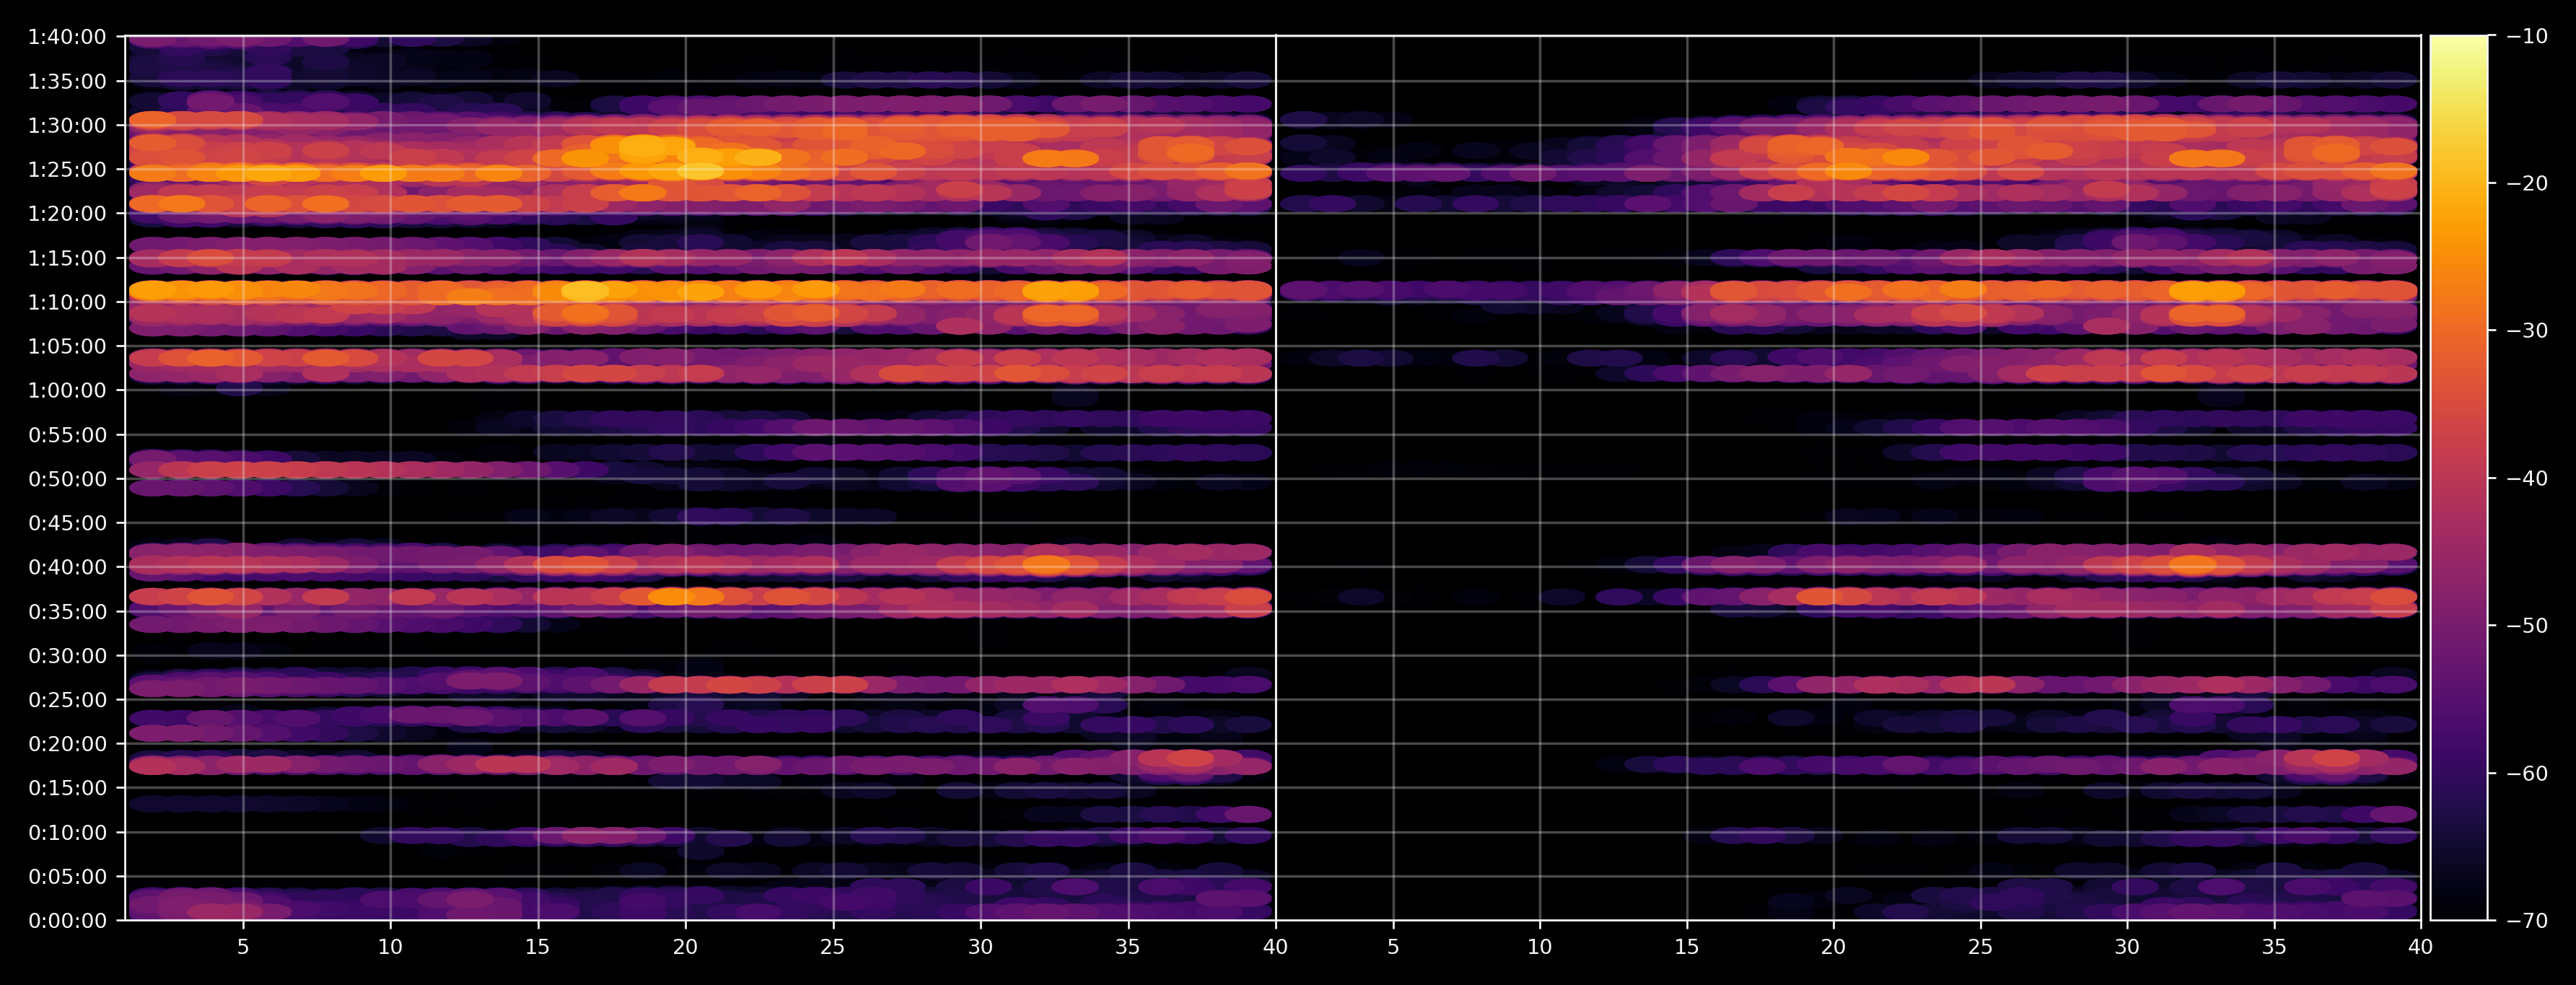Pick the 0:45:00 y-axis tick label
Image resolution: width=2576 pixels, height=985 pixels.
tap(67, 523)
